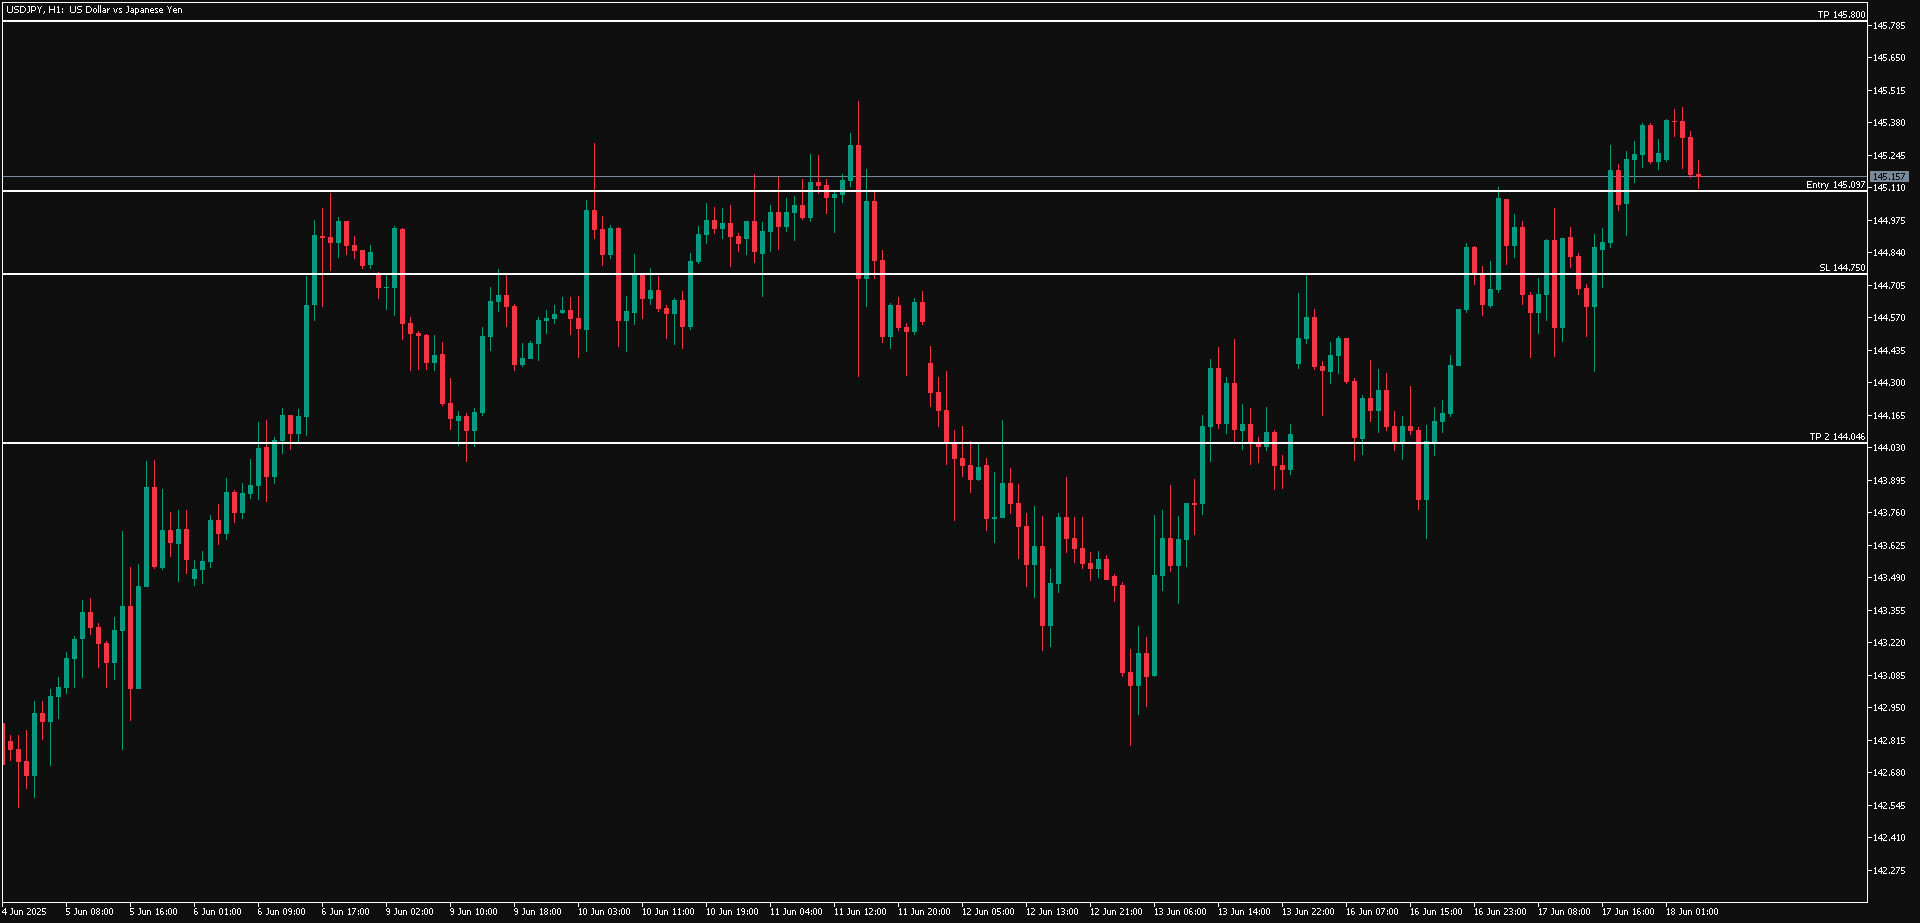
Task: Click 145.785 on the price axis
Action: (1889, 26)
